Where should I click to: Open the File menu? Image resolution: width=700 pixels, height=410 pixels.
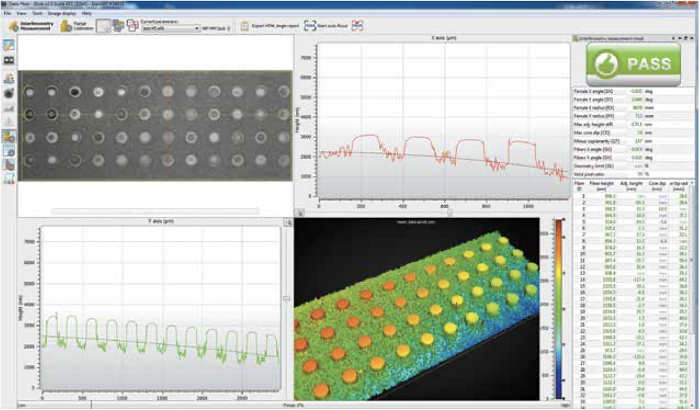[8, 13]
